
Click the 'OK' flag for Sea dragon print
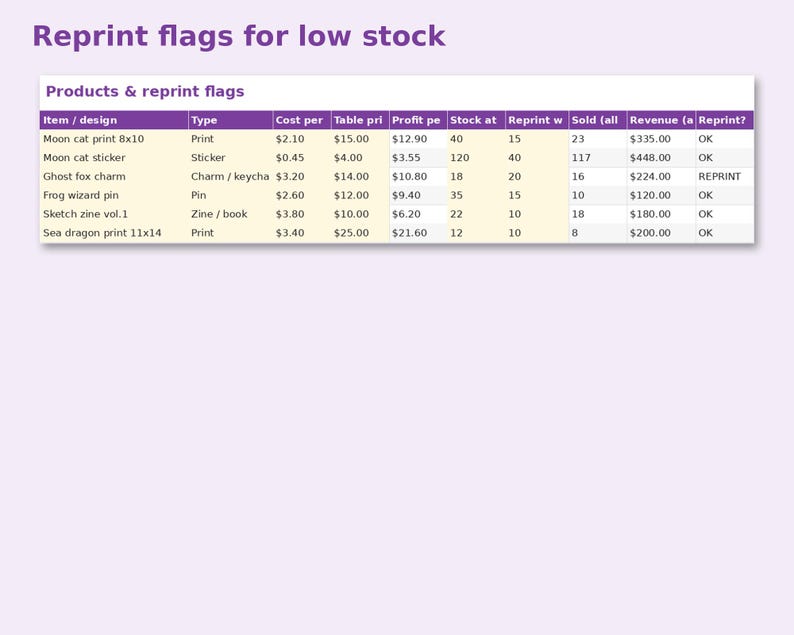[x=725, y=233]
